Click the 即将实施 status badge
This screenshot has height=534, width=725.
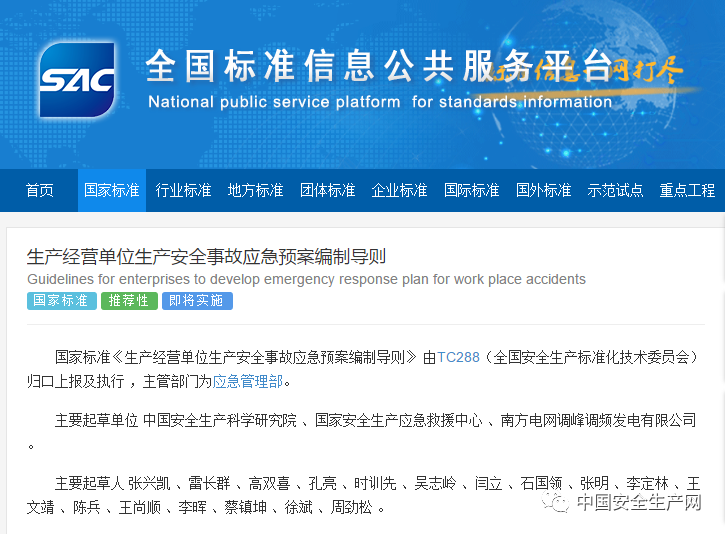197,301
